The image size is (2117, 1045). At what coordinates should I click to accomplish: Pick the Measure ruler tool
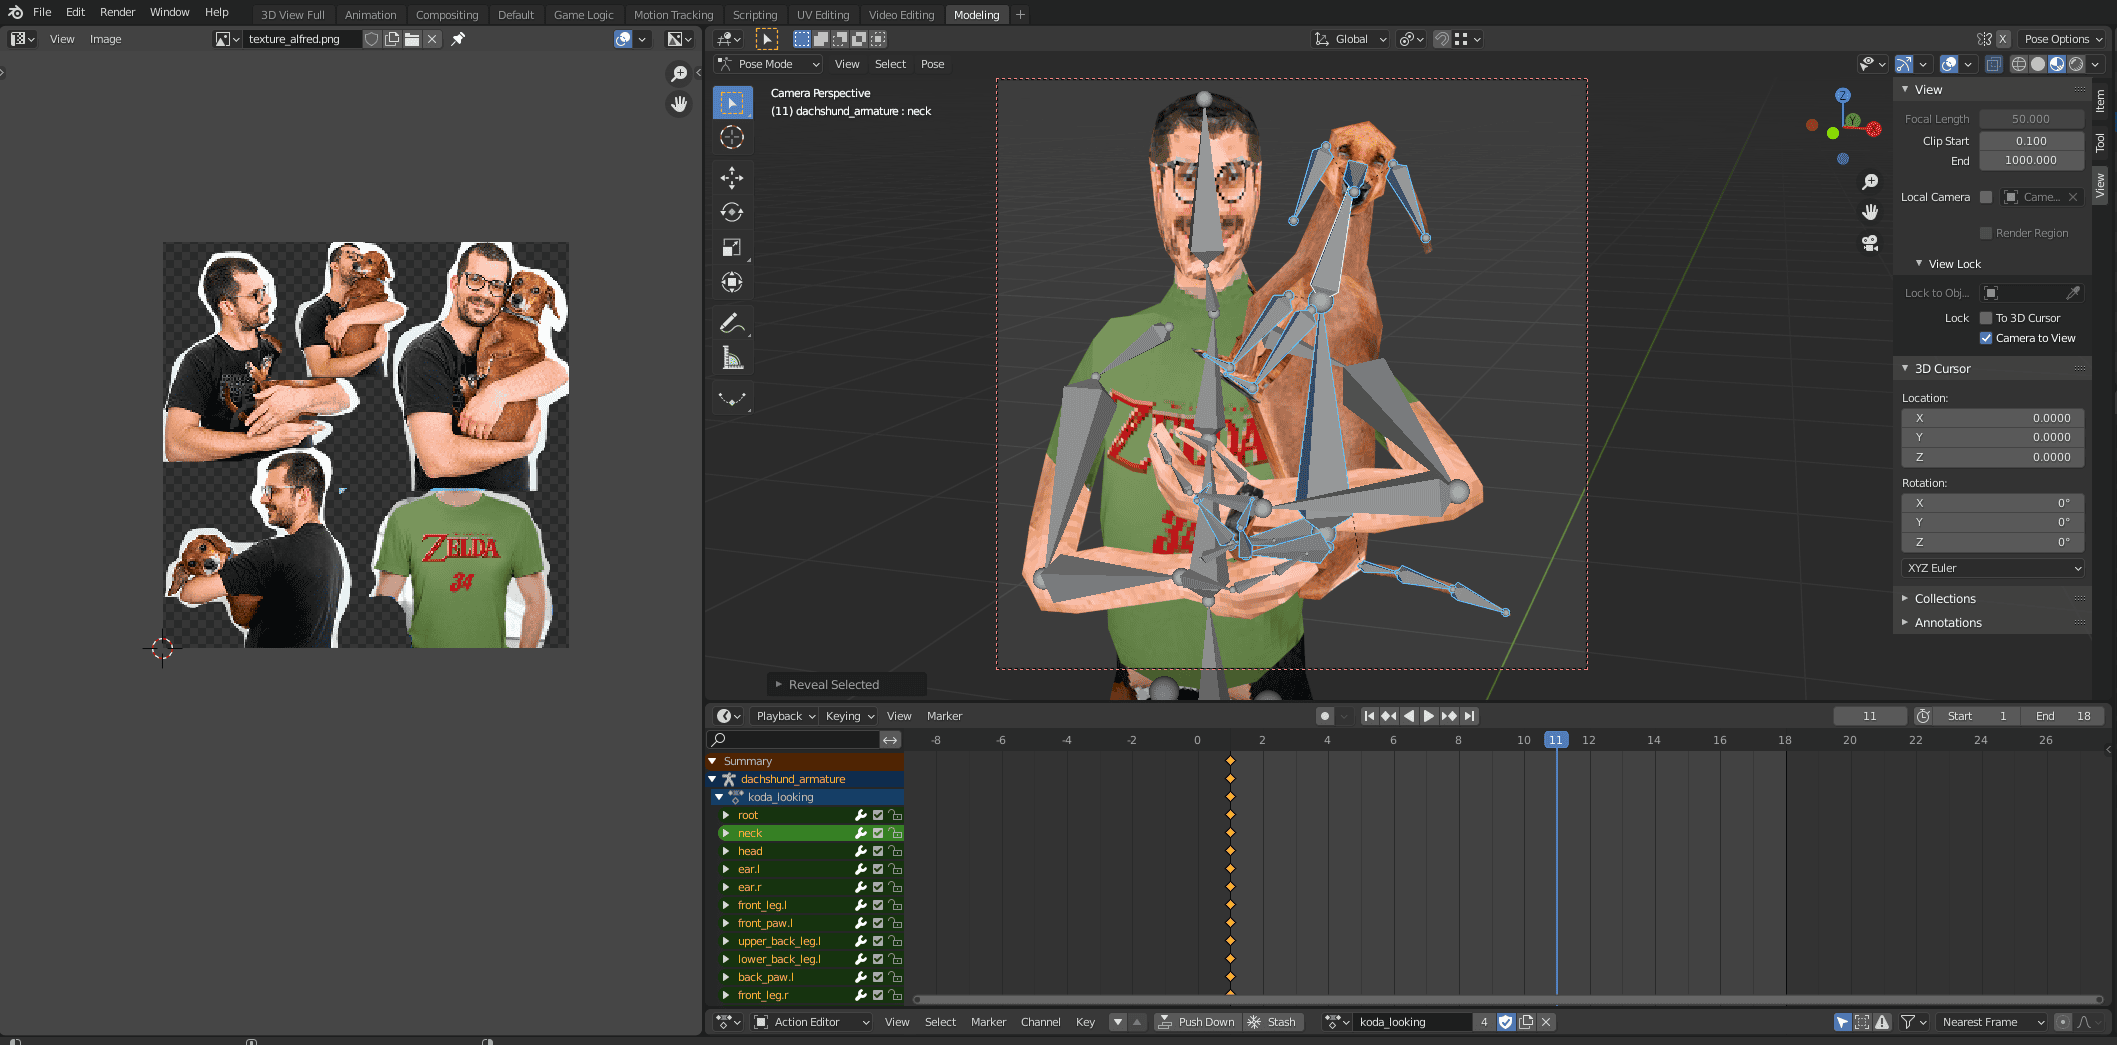coord(732,358)
